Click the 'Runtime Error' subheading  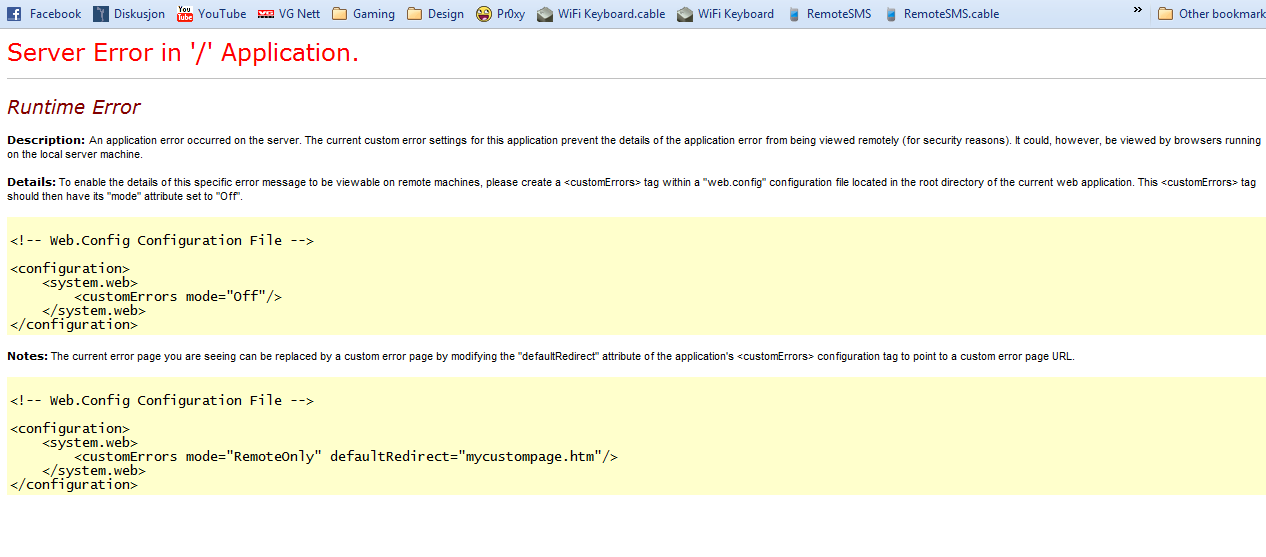[74, 107]
